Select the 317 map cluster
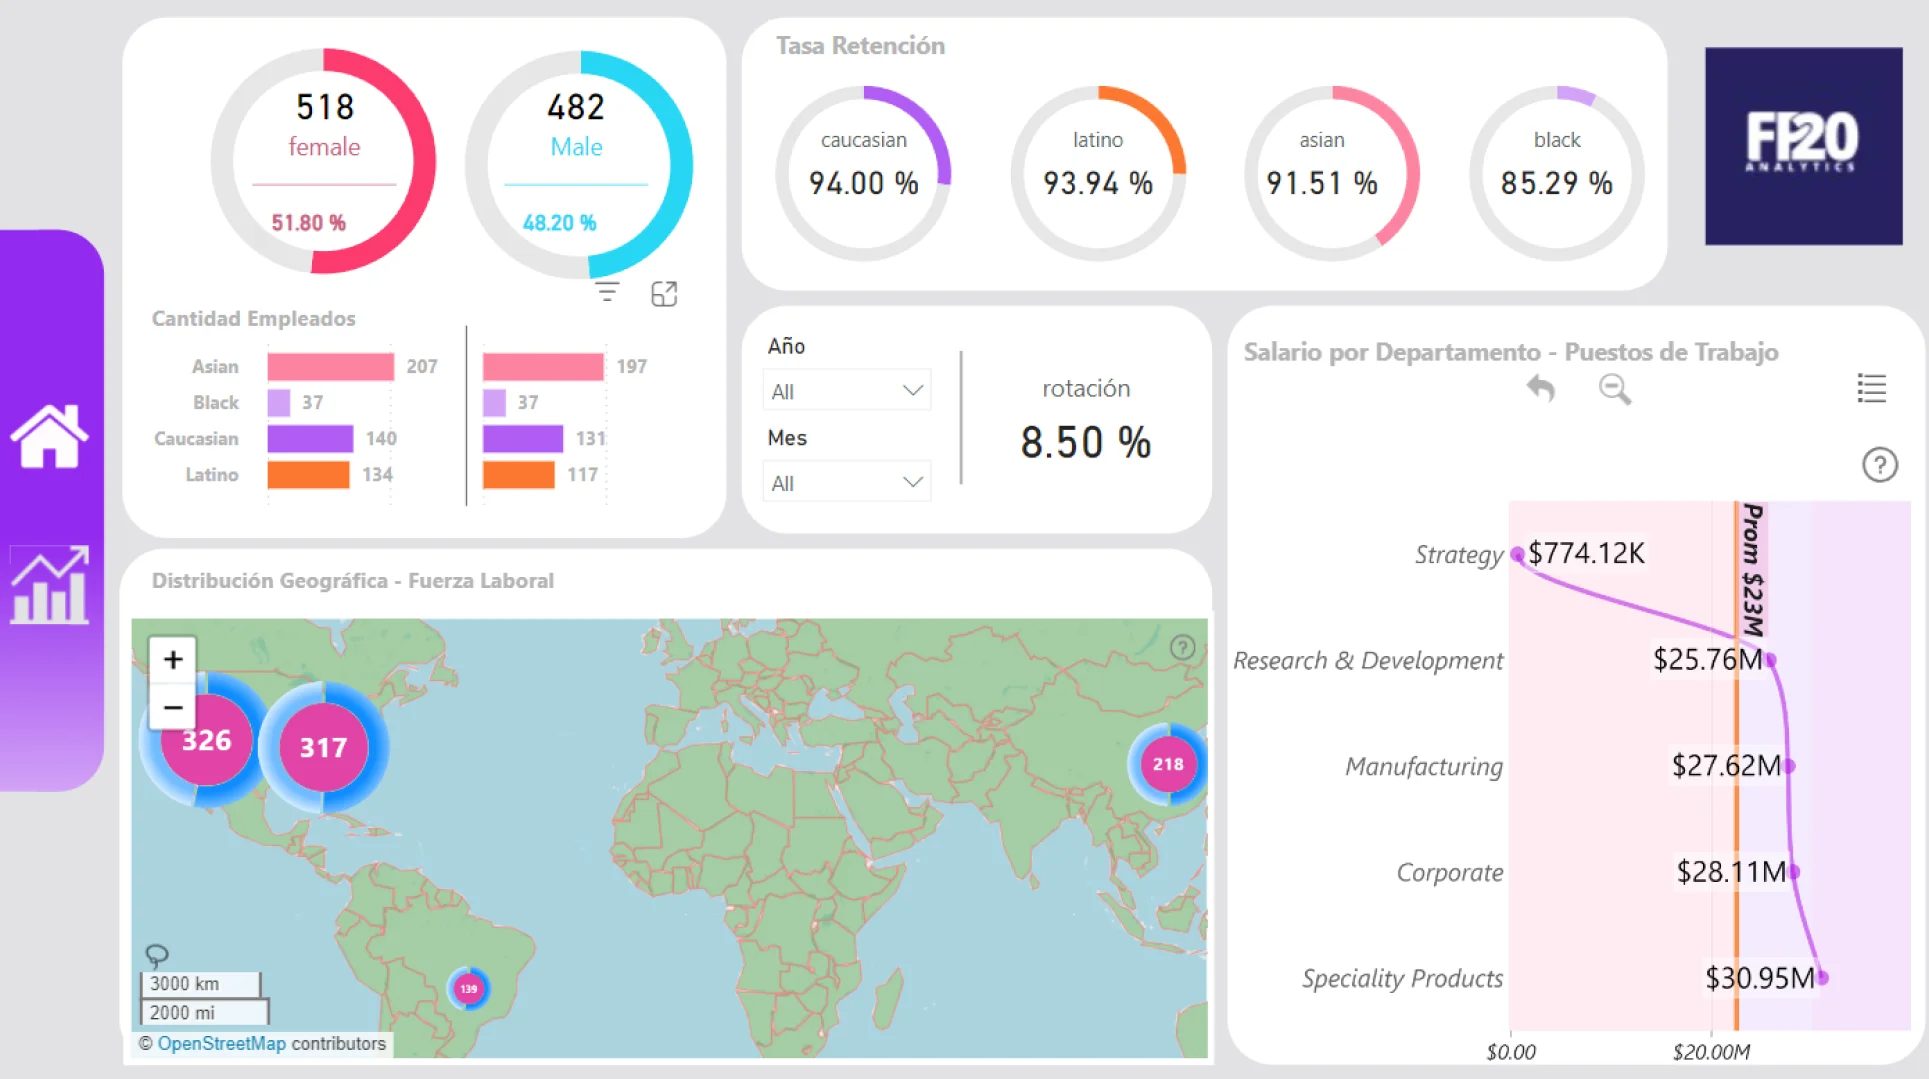Image resolution: width=1929 pixels, height=1079 pixels. (x=323, y=747)
